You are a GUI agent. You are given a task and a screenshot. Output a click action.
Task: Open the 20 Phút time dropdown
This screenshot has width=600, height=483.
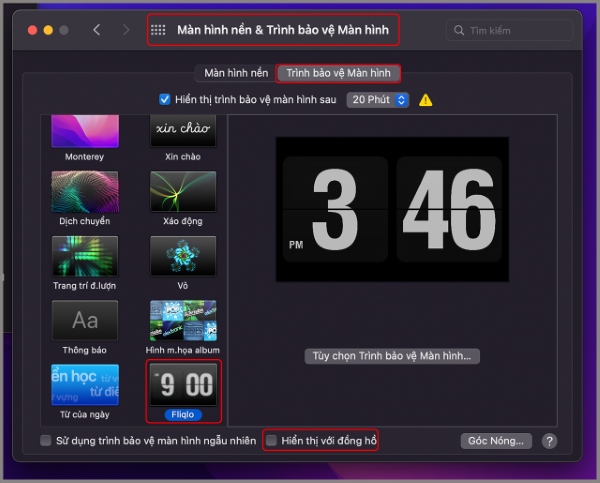coord(378,100)
